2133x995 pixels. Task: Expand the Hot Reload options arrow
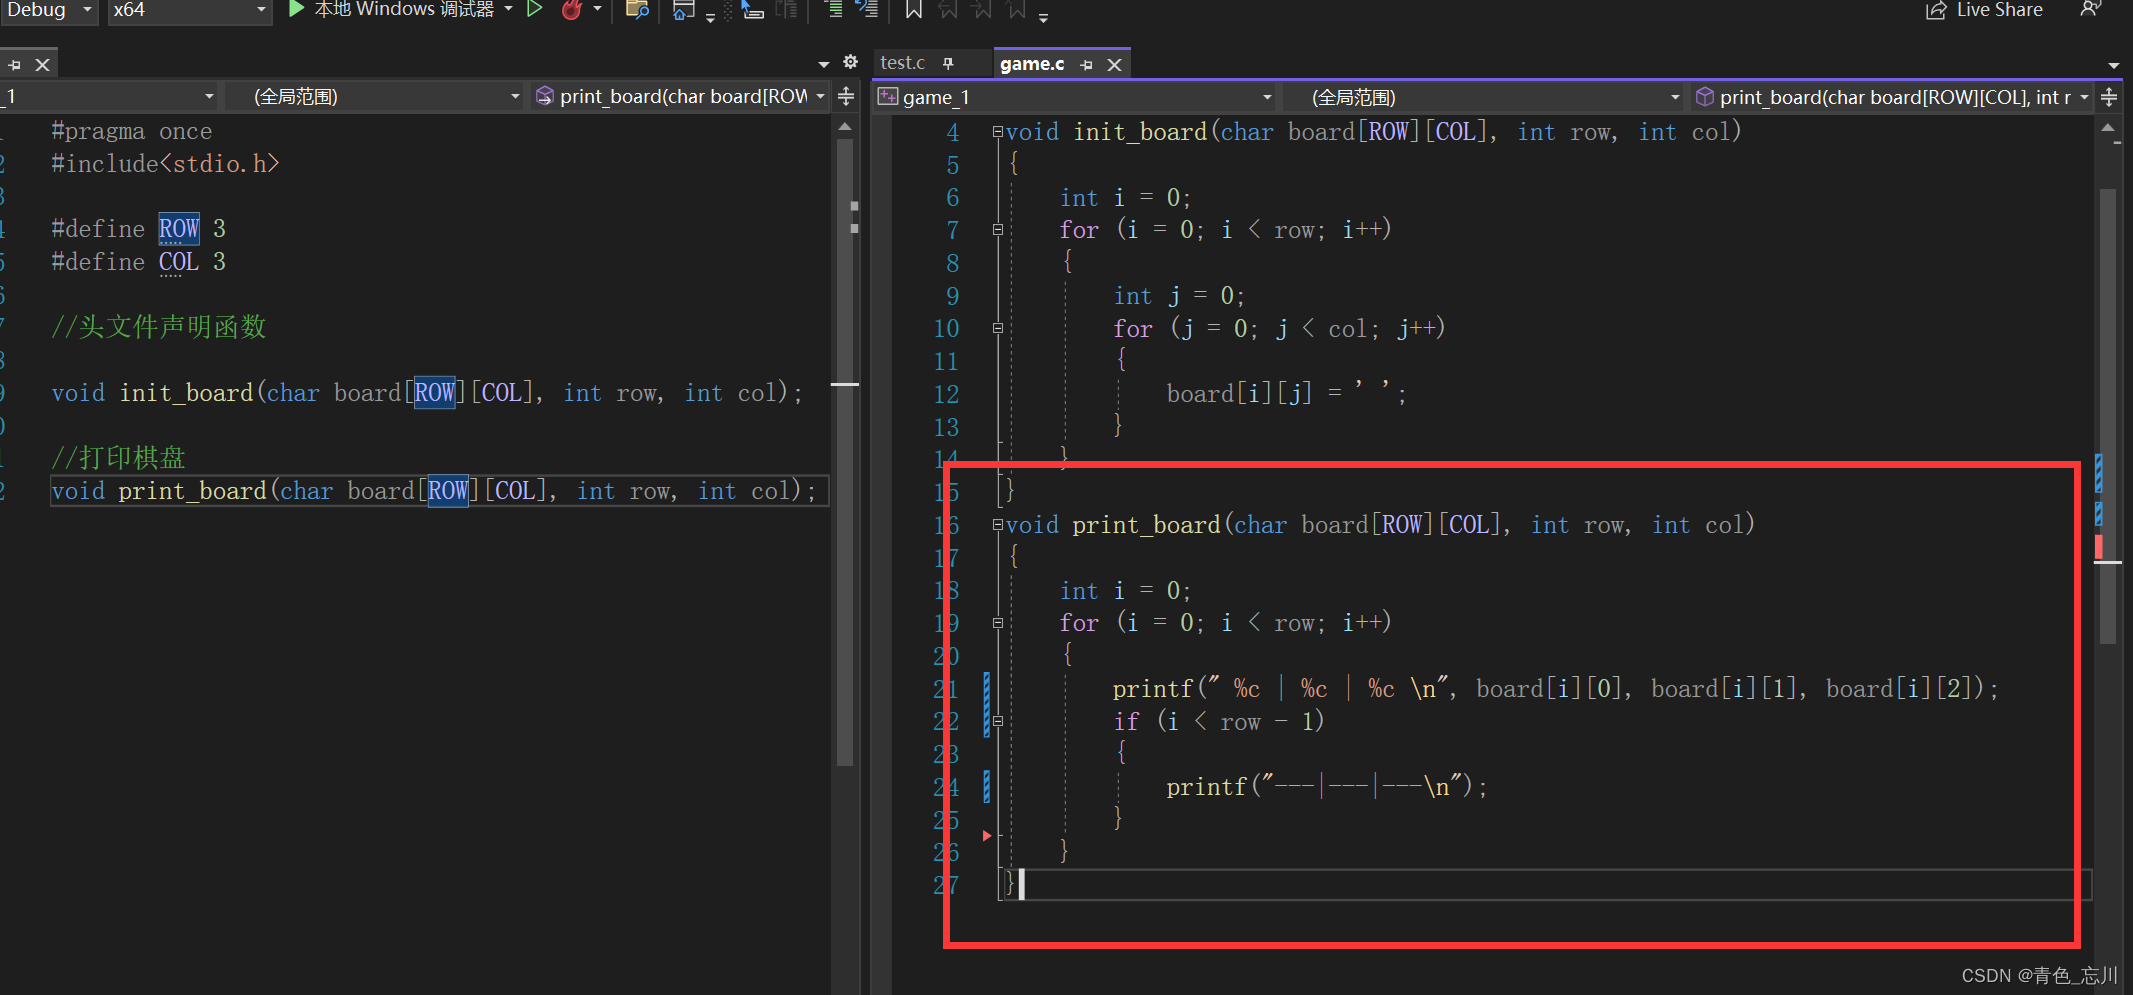tap(597, 9)
